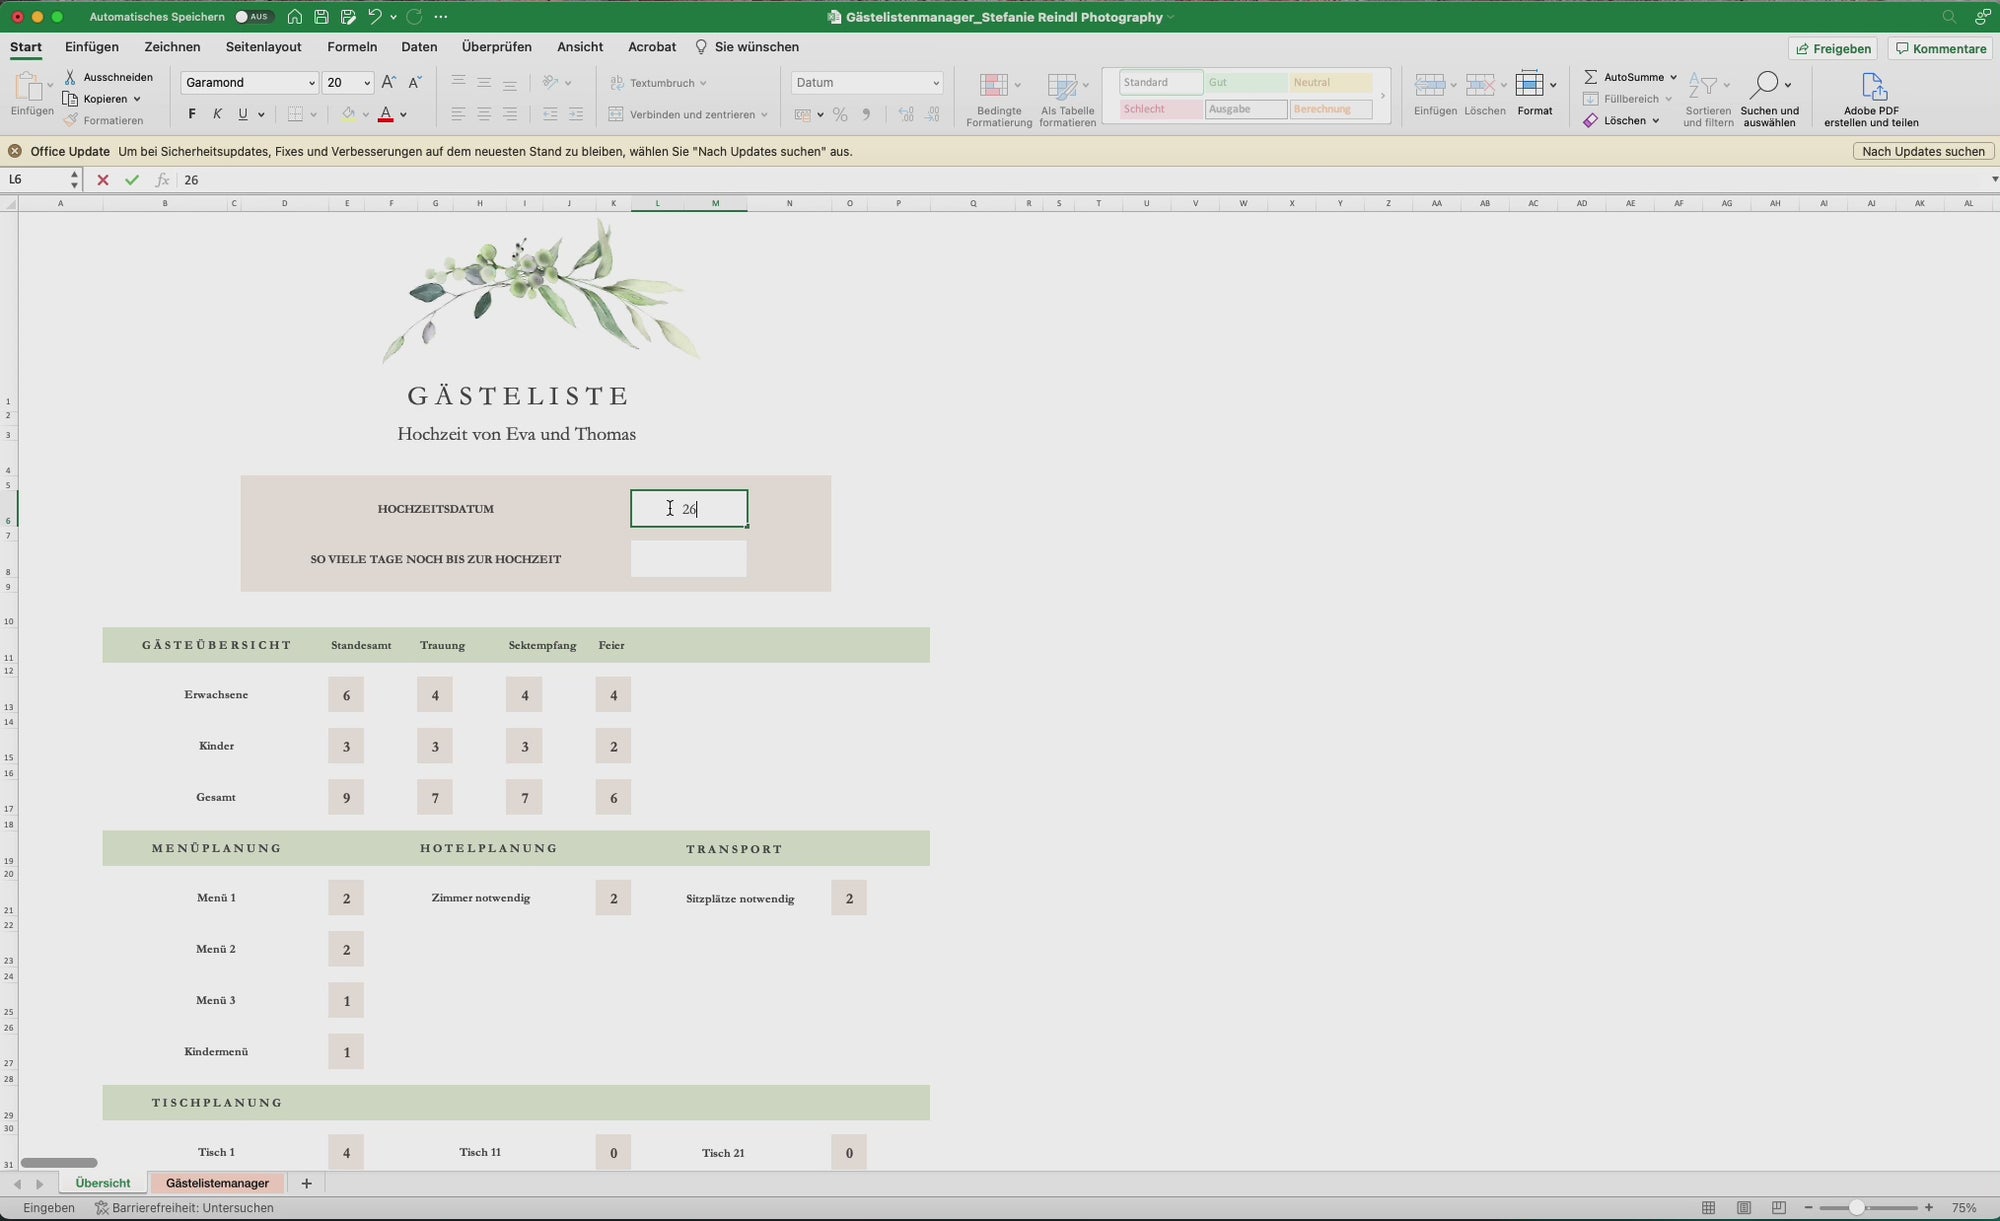Screen dimensions: 2000x1221
Task: Click the increase font size icon
Action: coord(389,83)
